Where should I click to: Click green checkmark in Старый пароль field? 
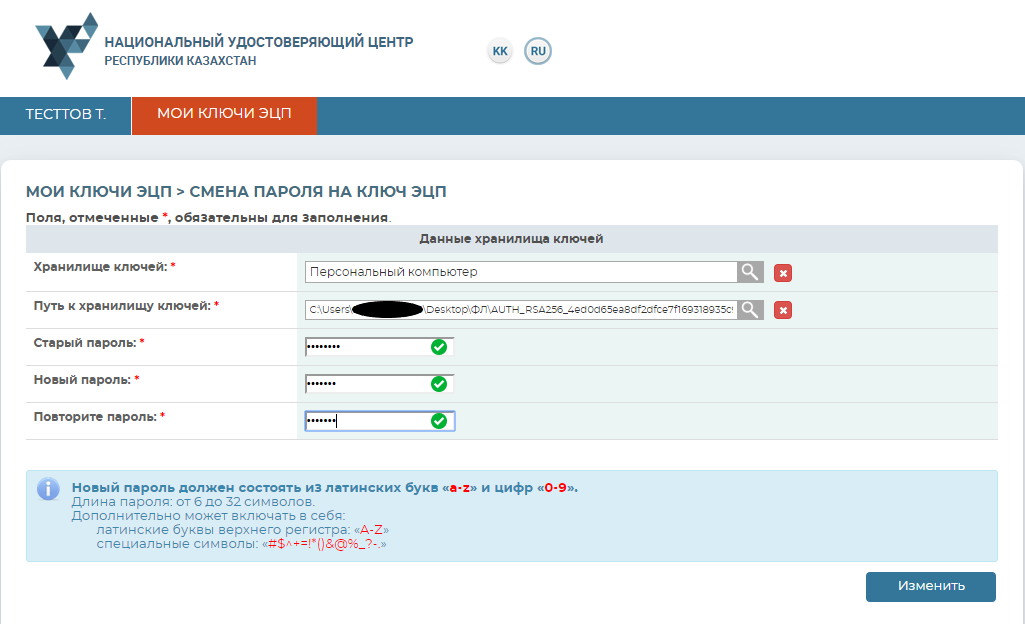pyautogui.click(x=438, y=347)
